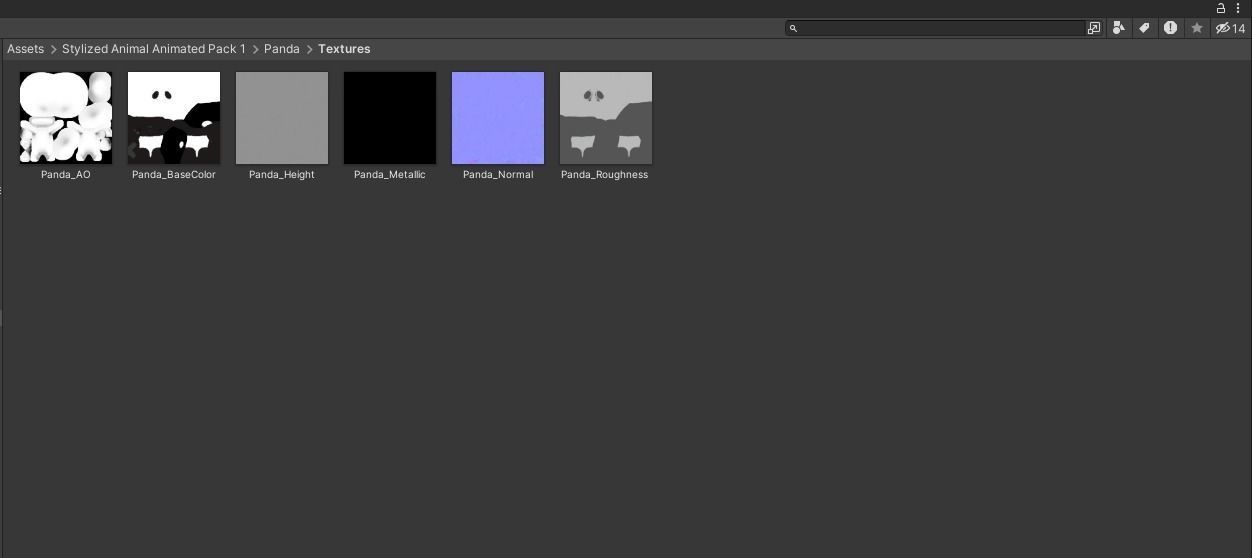Toggle hidden packages visibility showing 14
Viewport: 1252px width, 558px height.
coord(1230,28)
